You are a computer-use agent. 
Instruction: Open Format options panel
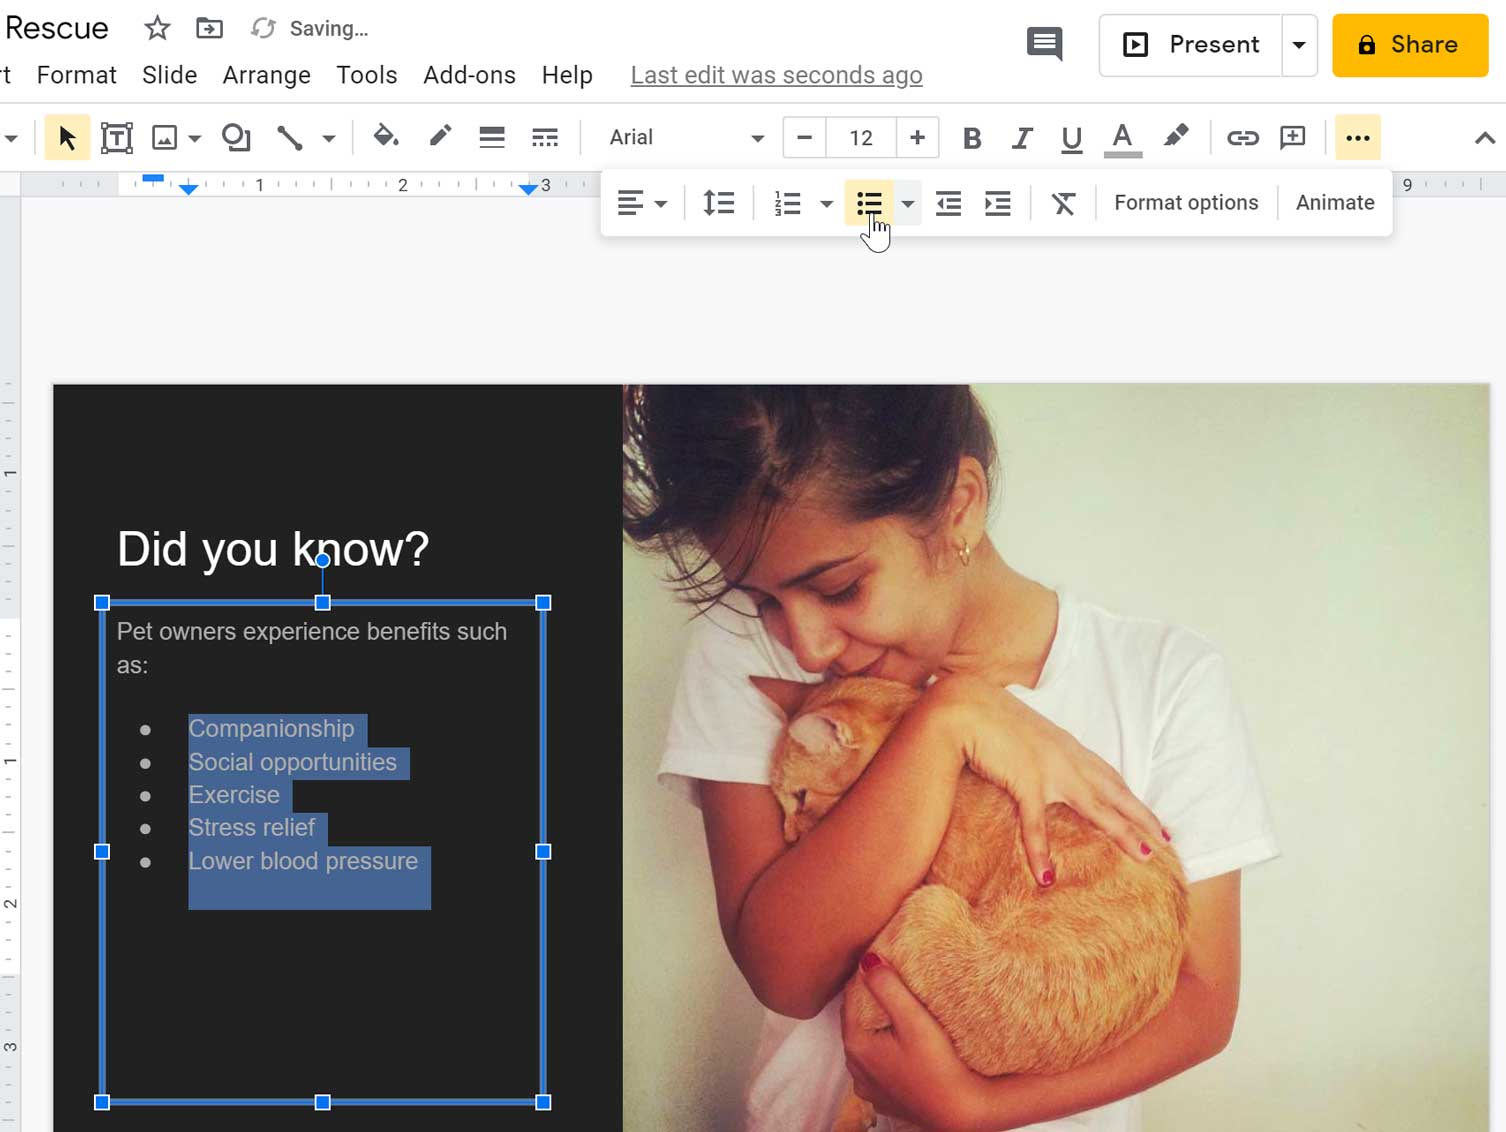[1186, 203]
